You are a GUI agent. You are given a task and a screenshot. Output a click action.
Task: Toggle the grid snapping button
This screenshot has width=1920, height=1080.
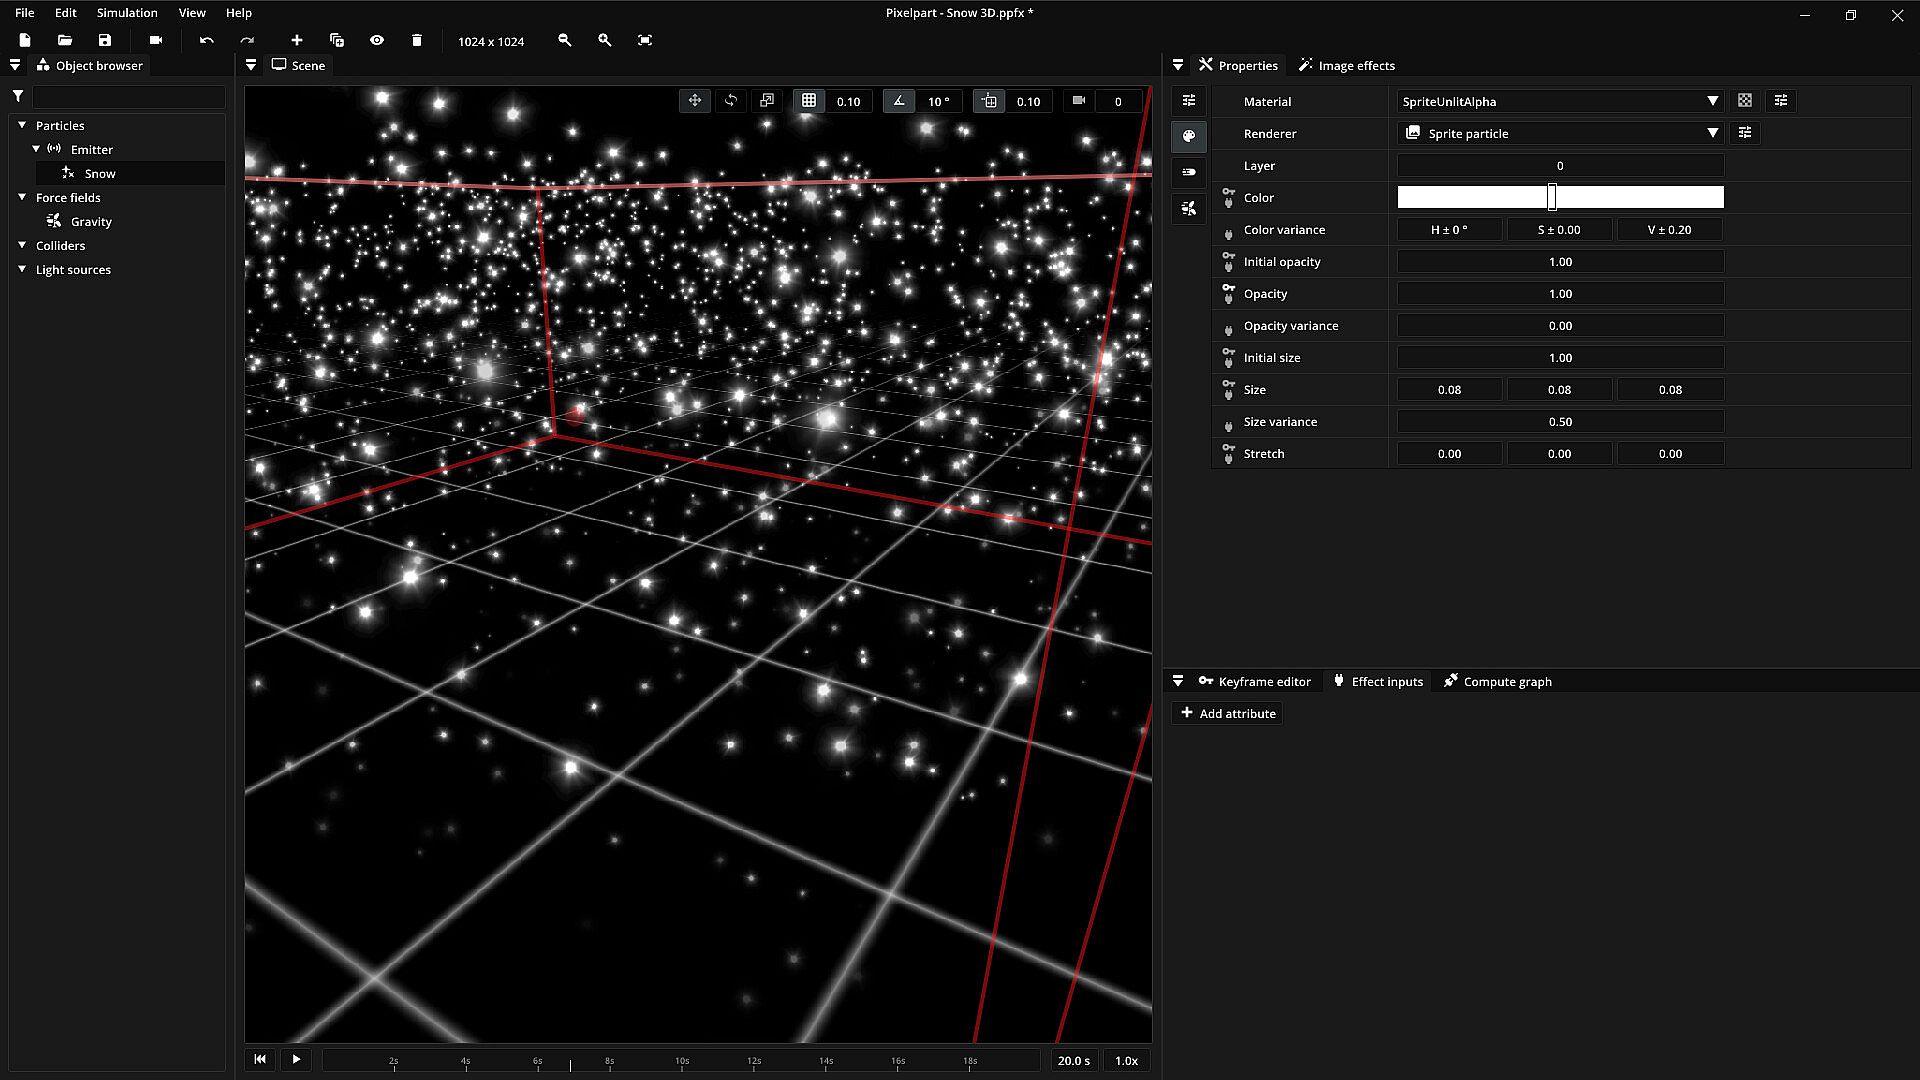click(809, 101)
